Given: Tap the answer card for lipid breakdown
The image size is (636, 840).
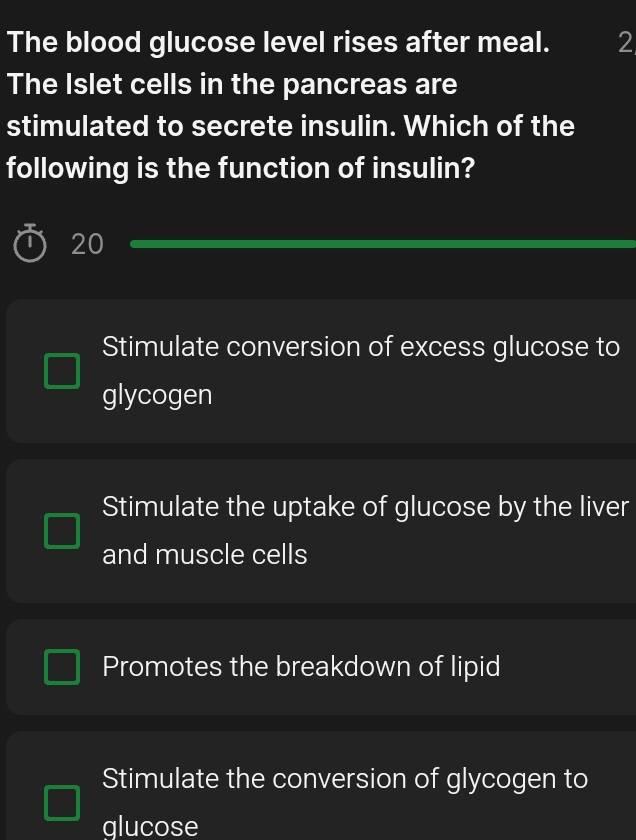Looking at the screenshot, I should 320,666.
